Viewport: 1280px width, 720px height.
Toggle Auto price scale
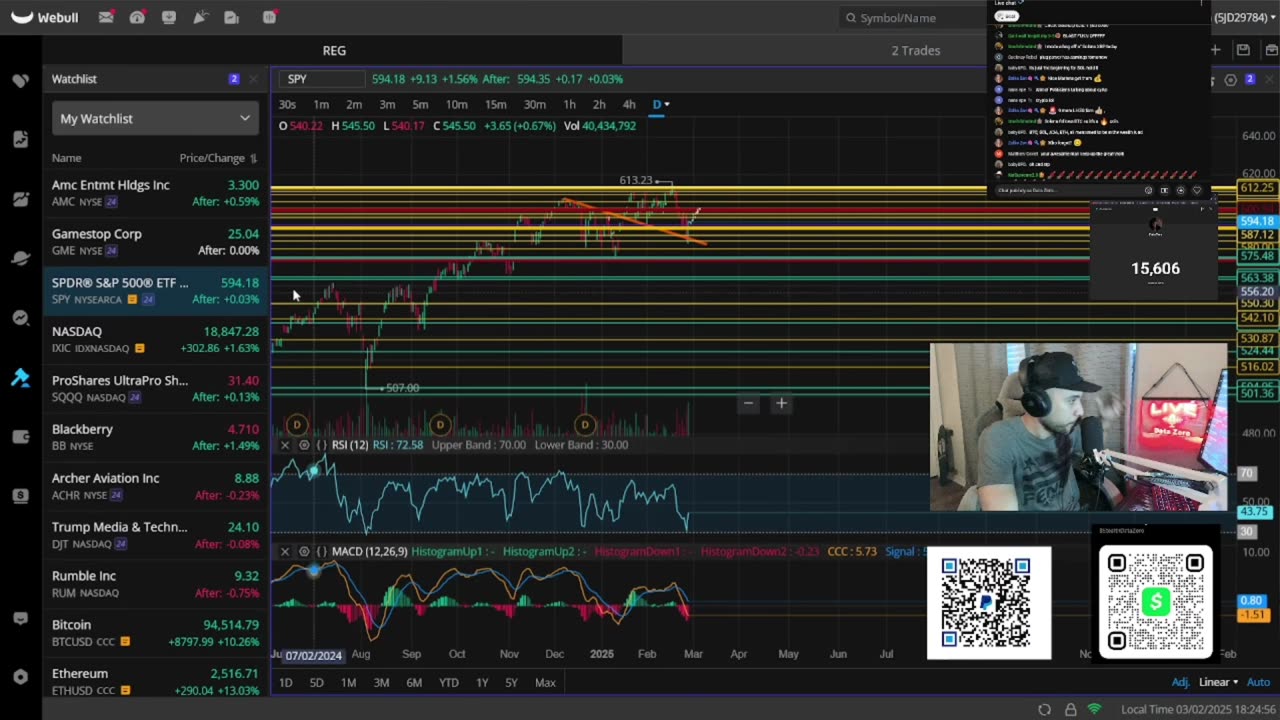click(x=1258, y=682)
